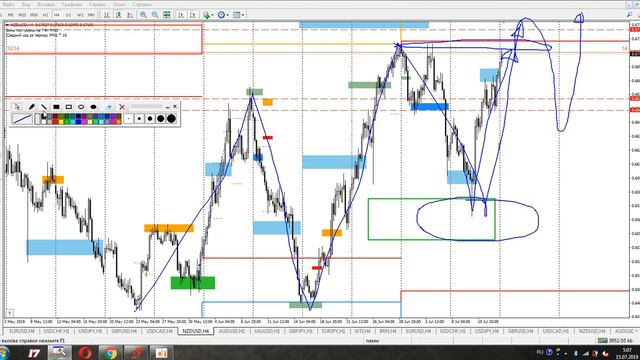Open the 17 app on taskbar
The image size is (640, 360).
(x=34, y=353)
